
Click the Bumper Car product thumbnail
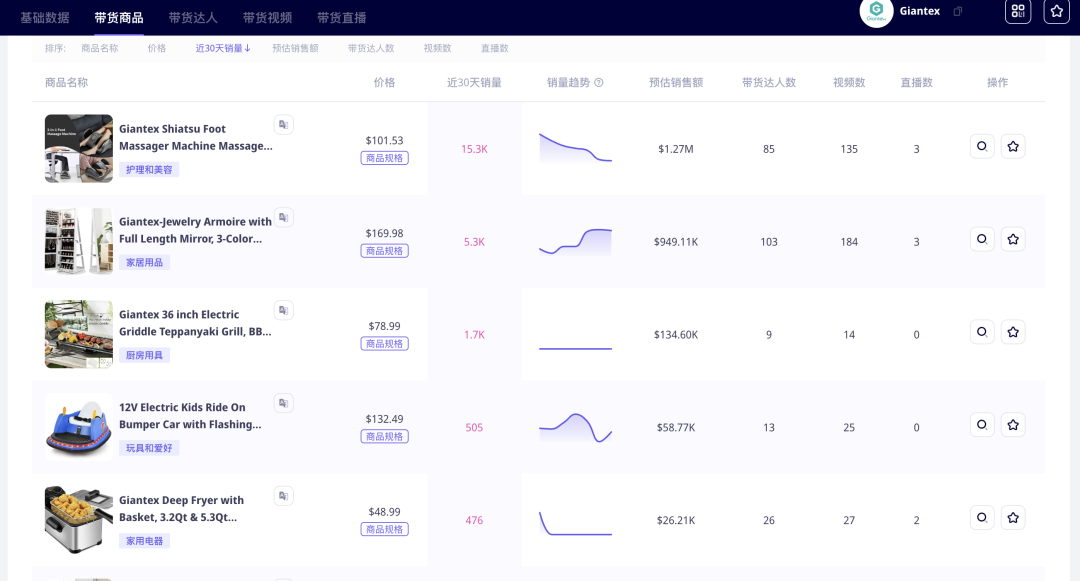pyautogui.click(x=79, y=425)
